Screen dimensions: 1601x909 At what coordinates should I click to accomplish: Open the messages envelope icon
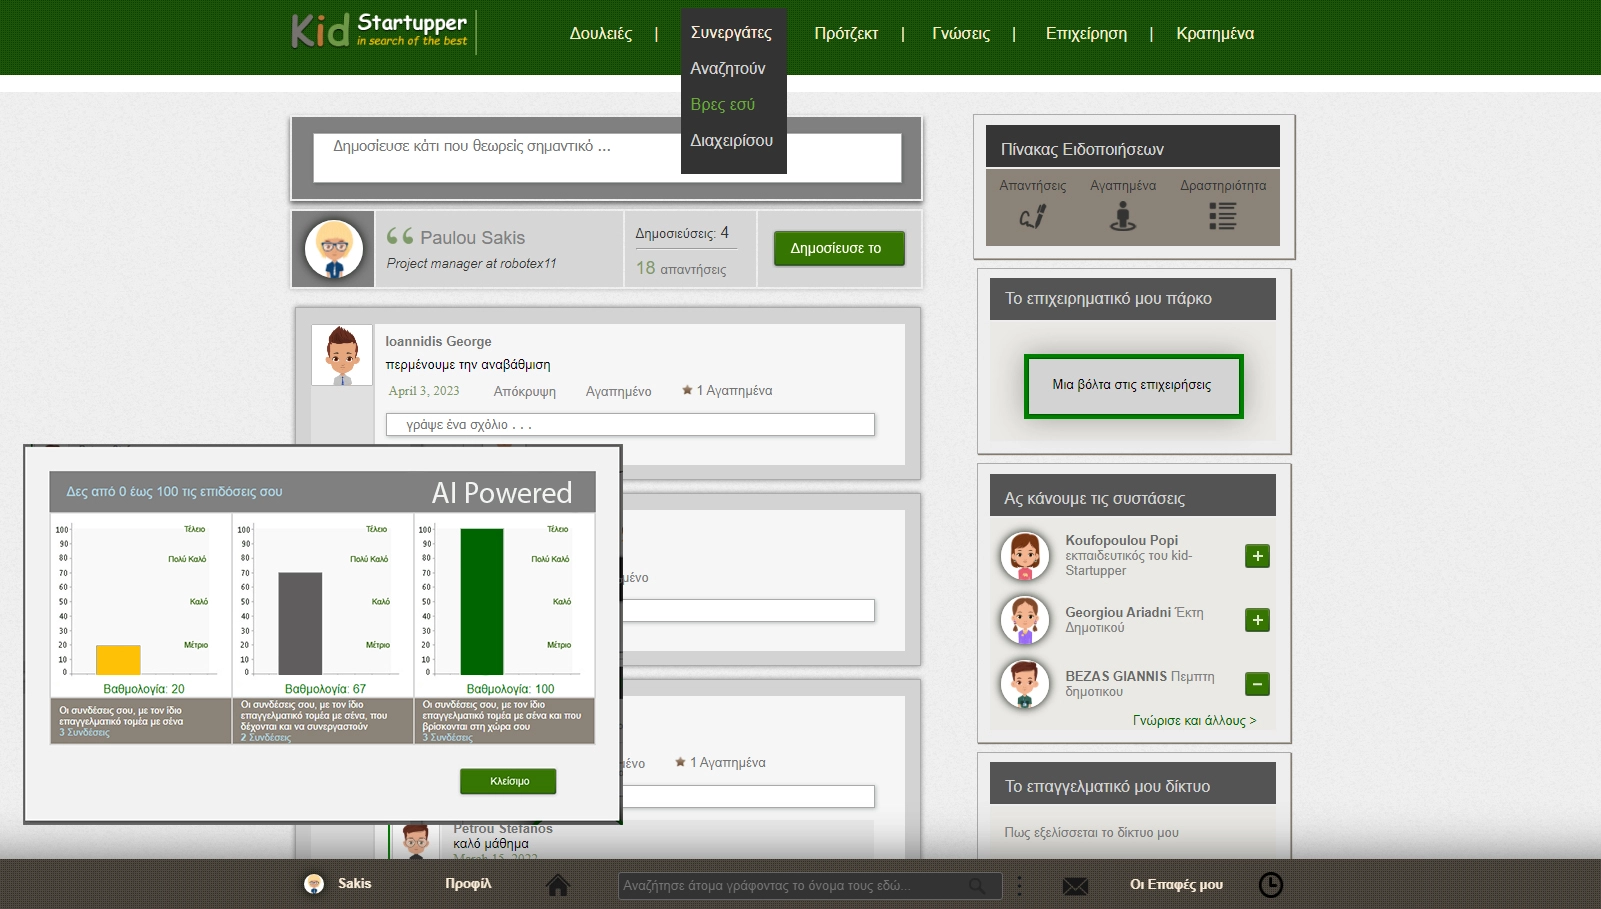click(x=1075, y=886)
